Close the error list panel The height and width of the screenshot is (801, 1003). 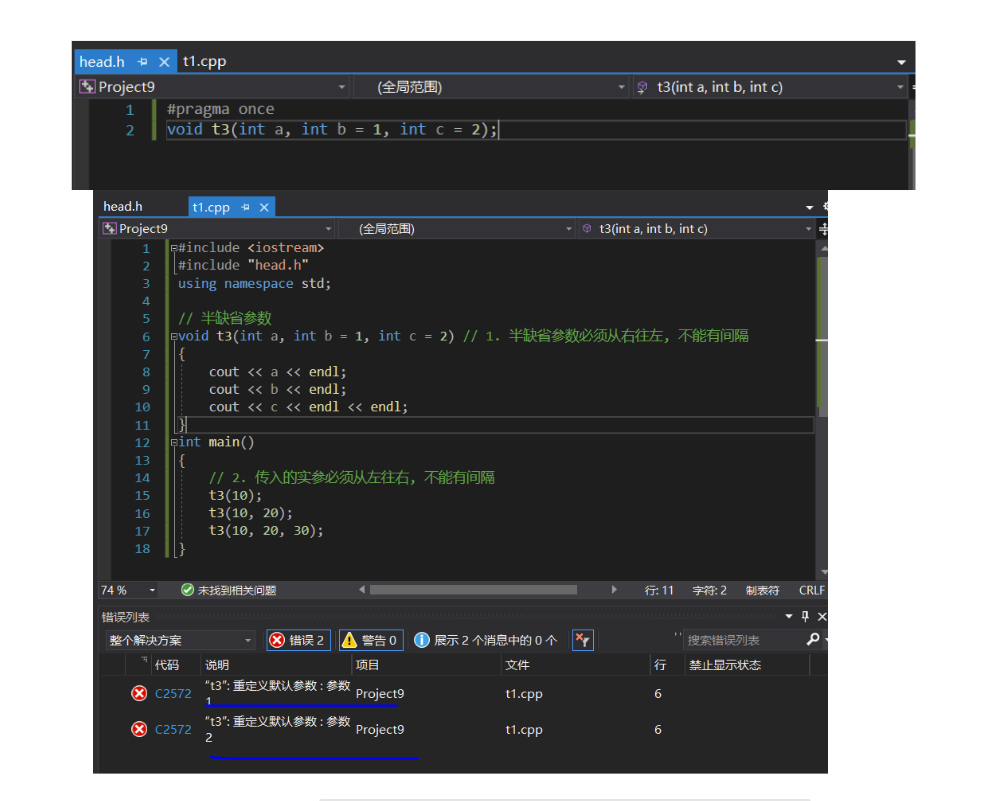822,616
